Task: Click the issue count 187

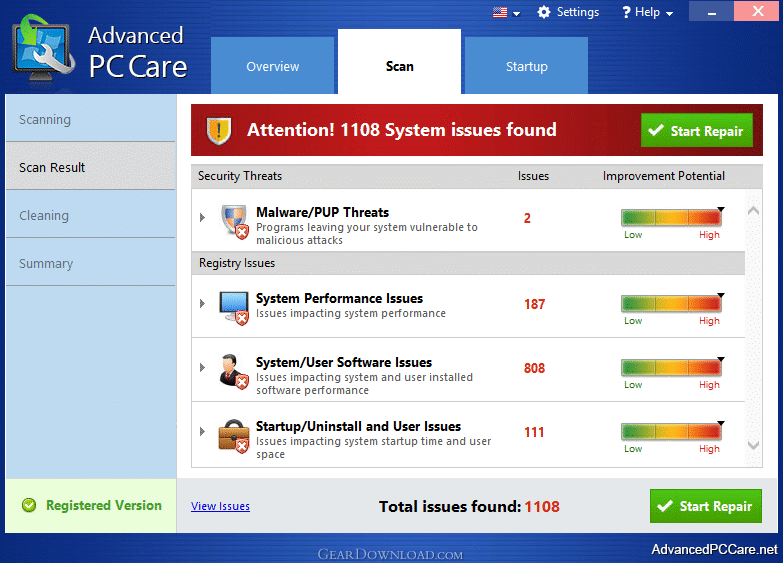Action: click(534, 304)
